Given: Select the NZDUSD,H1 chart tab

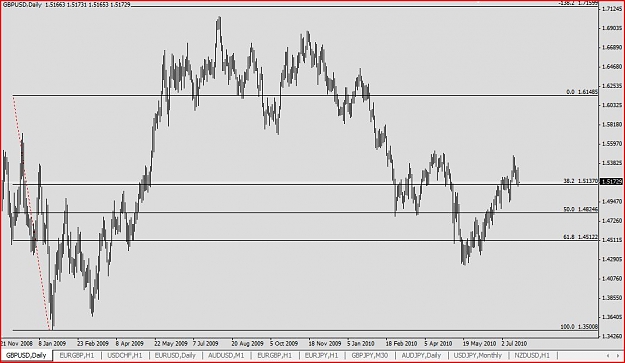Looking at the screenshot, I should 532,355.
